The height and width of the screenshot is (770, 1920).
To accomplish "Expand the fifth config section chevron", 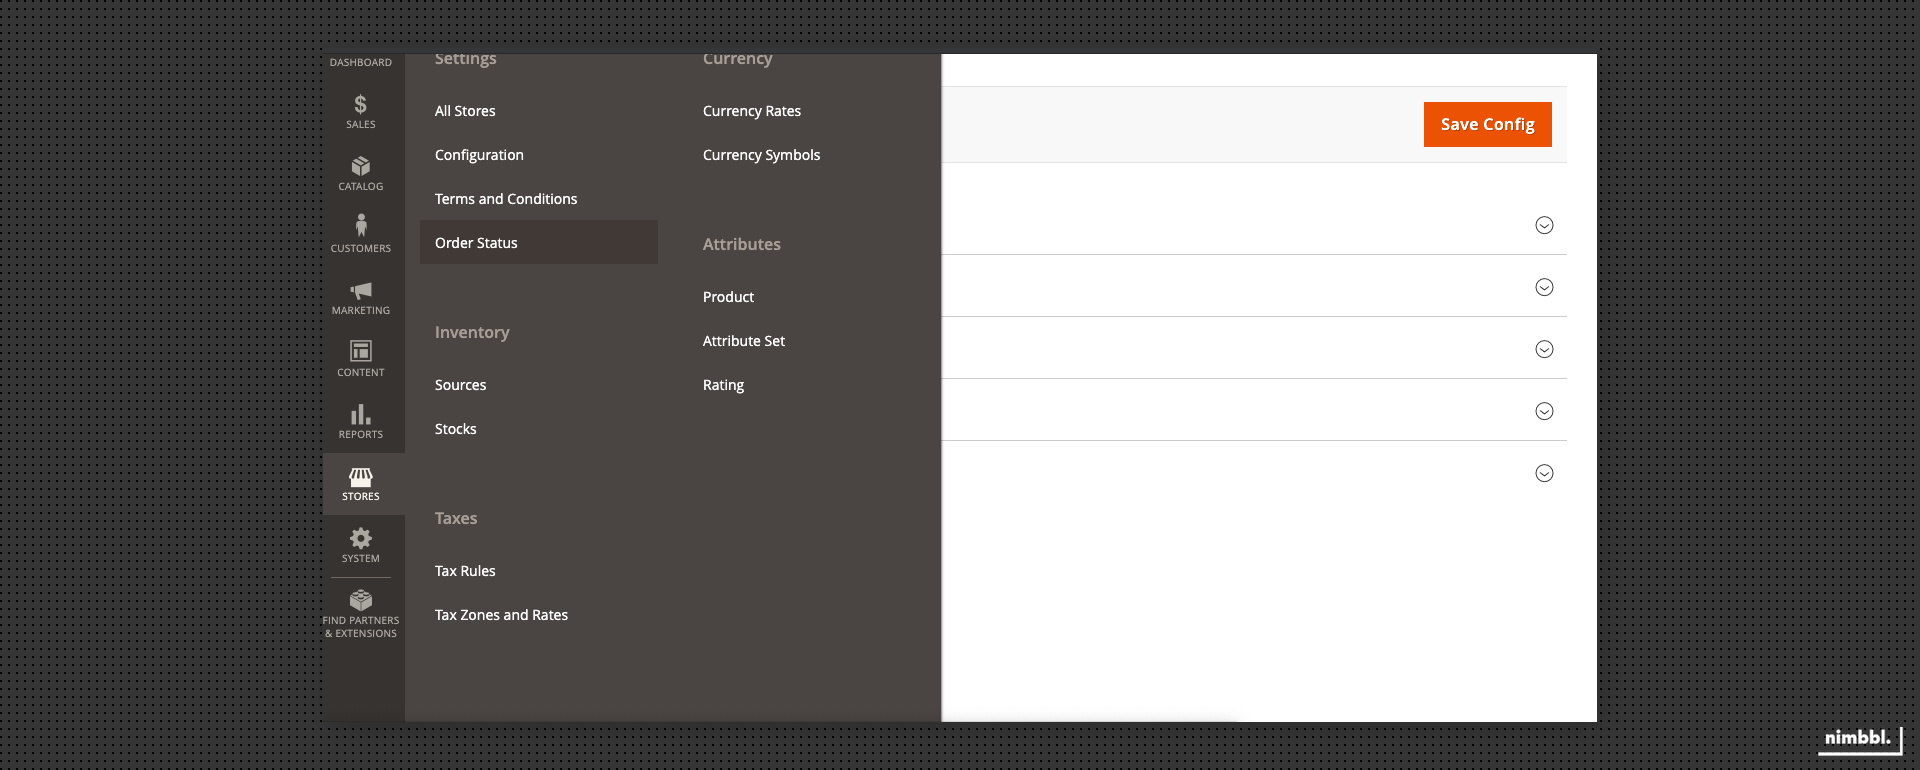I will pyautogui.click(x=1544, y=473).
